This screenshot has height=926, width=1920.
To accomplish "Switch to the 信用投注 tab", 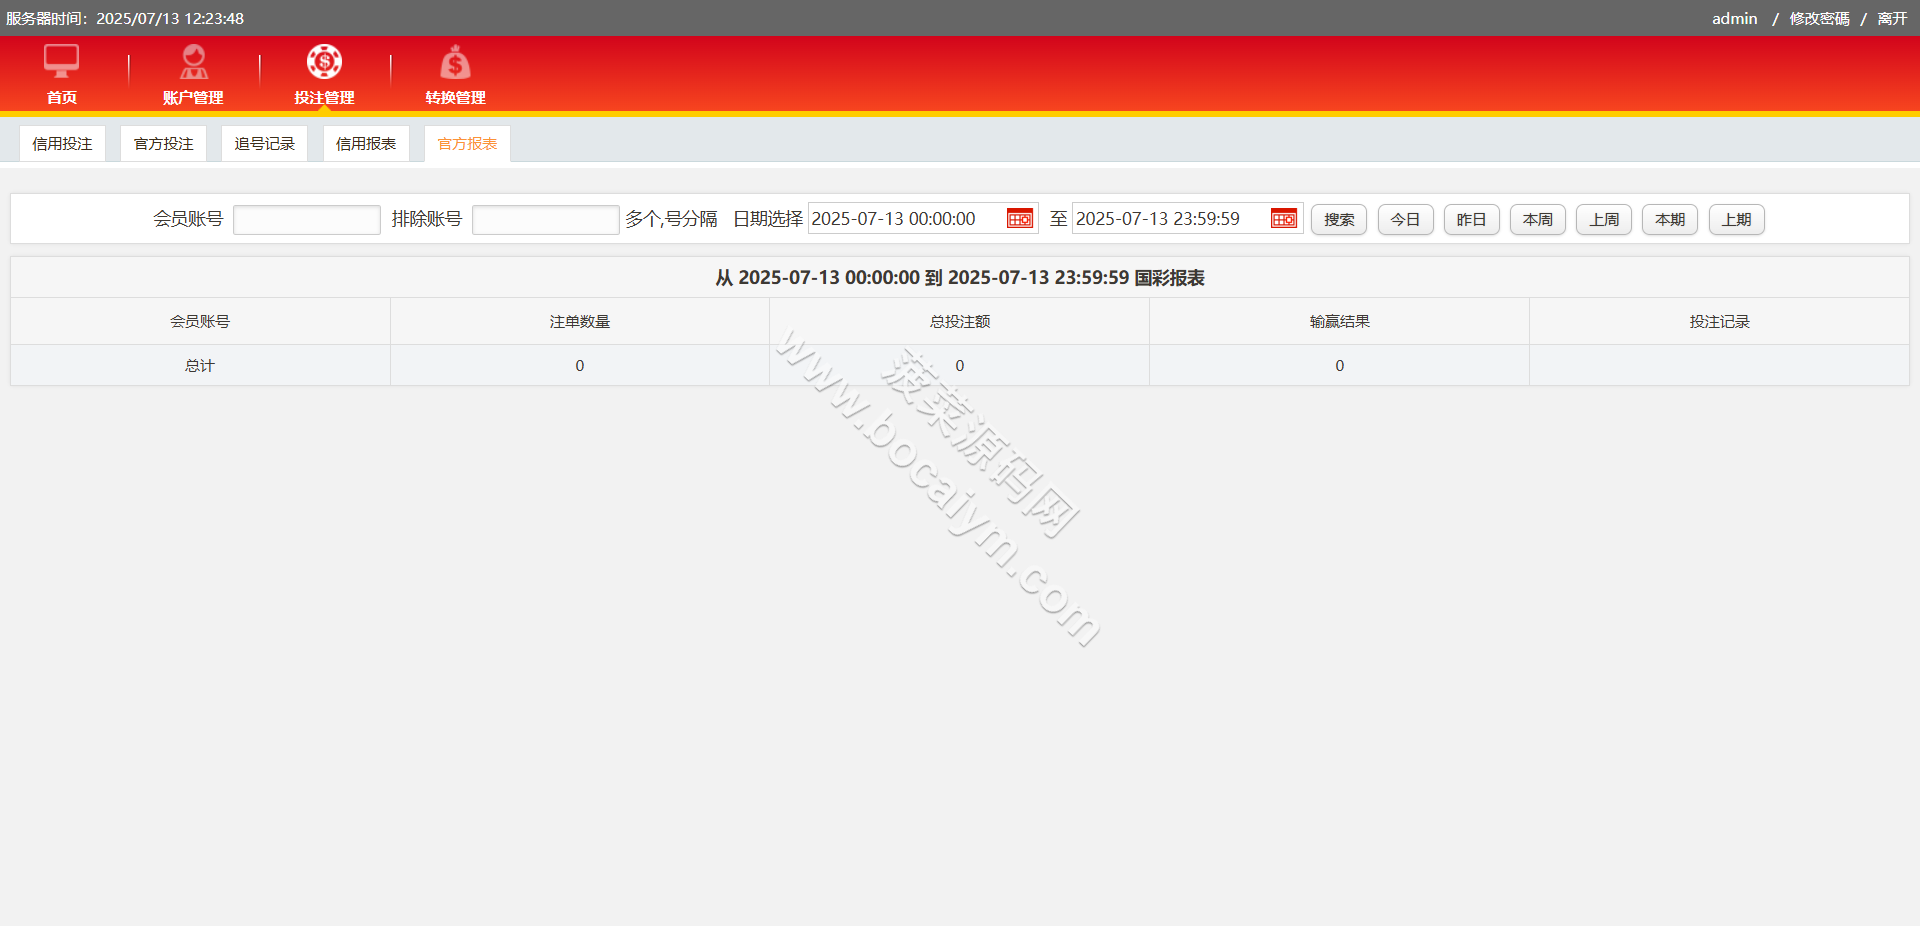I will click(62, 144).
